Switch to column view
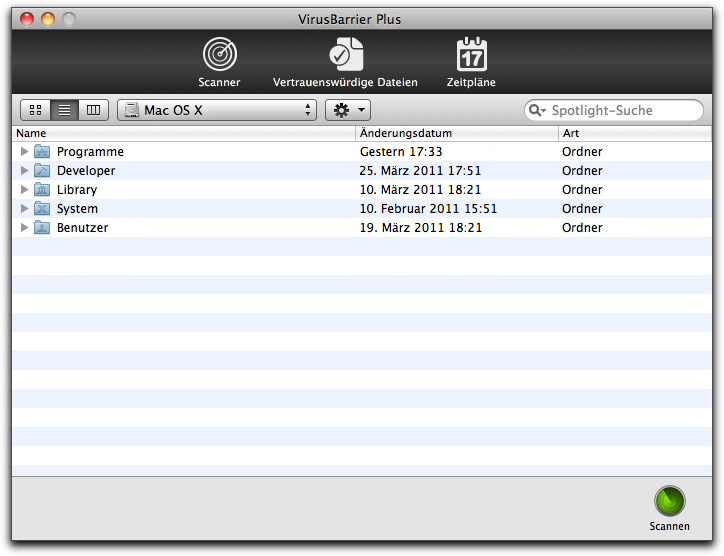This screenshot has height=556, width=724. pyautogui.click(x=94, y=110)
